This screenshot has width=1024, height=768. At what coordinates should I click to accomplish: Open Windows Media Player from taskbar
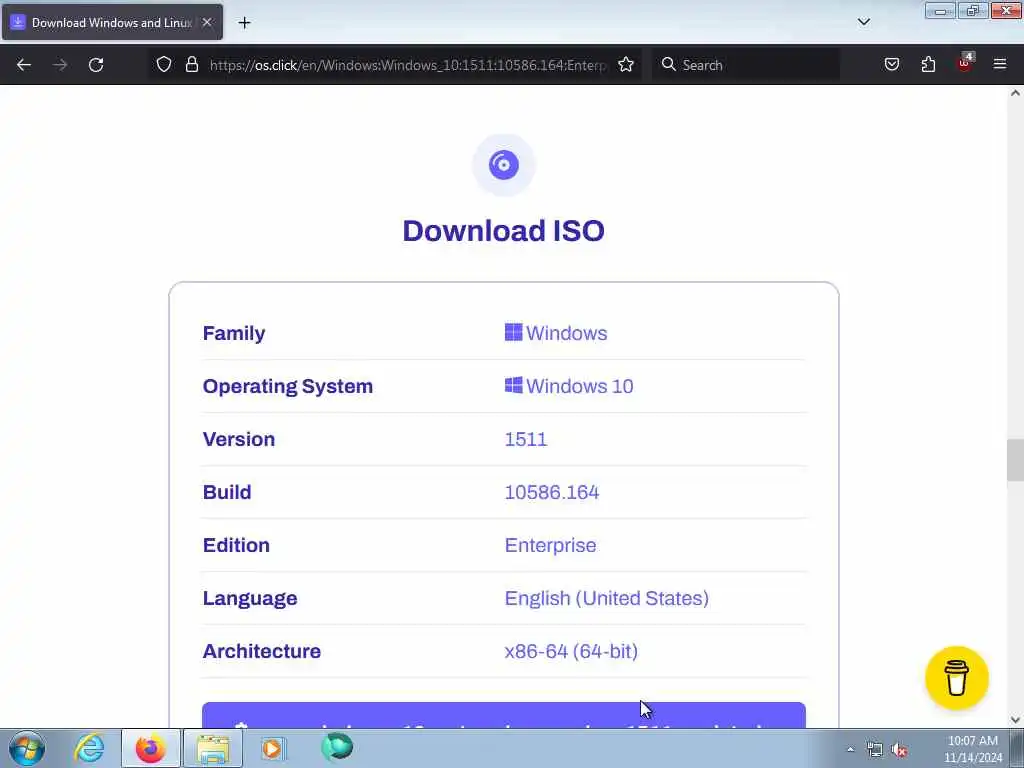coord(273,748)
